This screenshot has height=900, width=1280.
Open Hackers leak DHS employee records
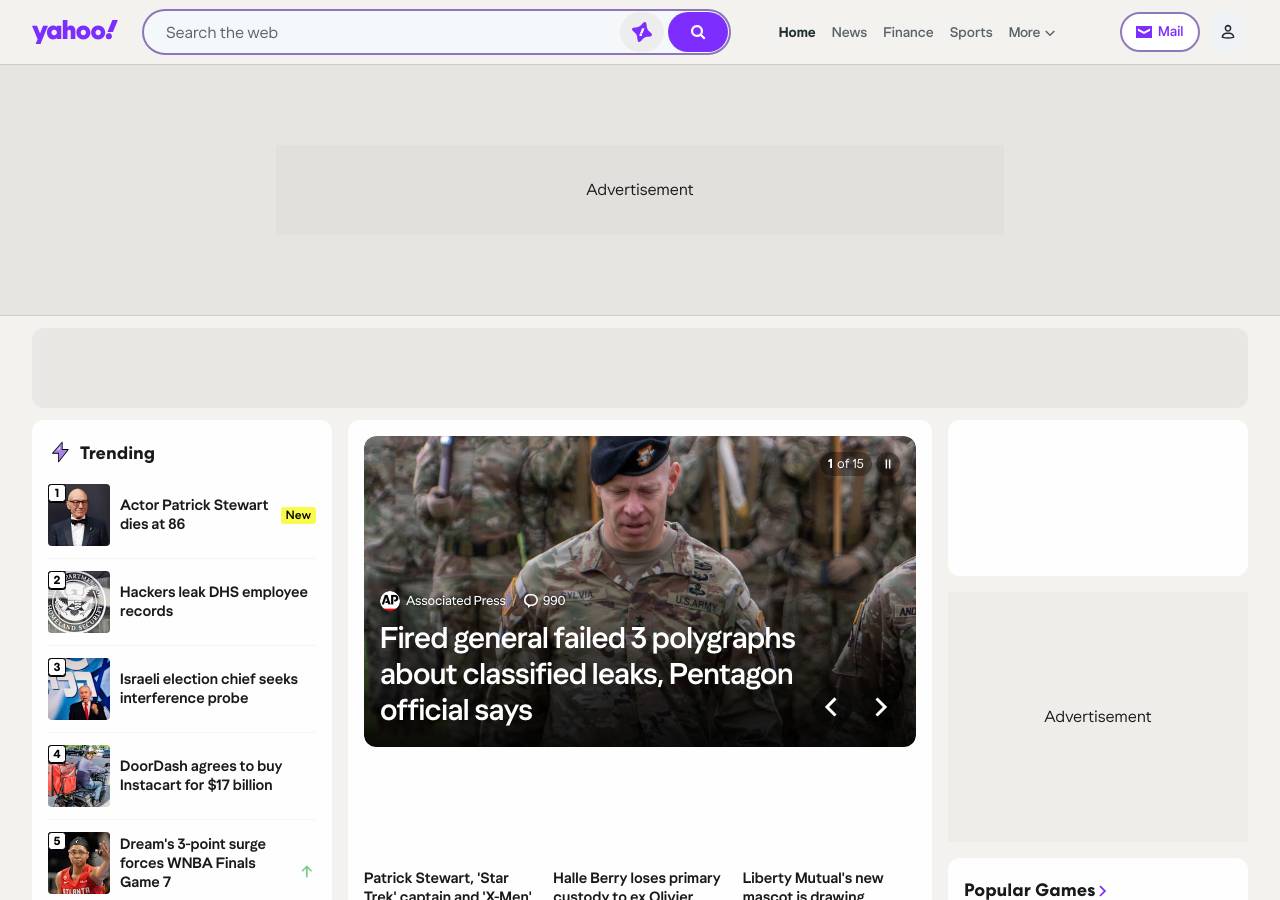tap(214, 601)
